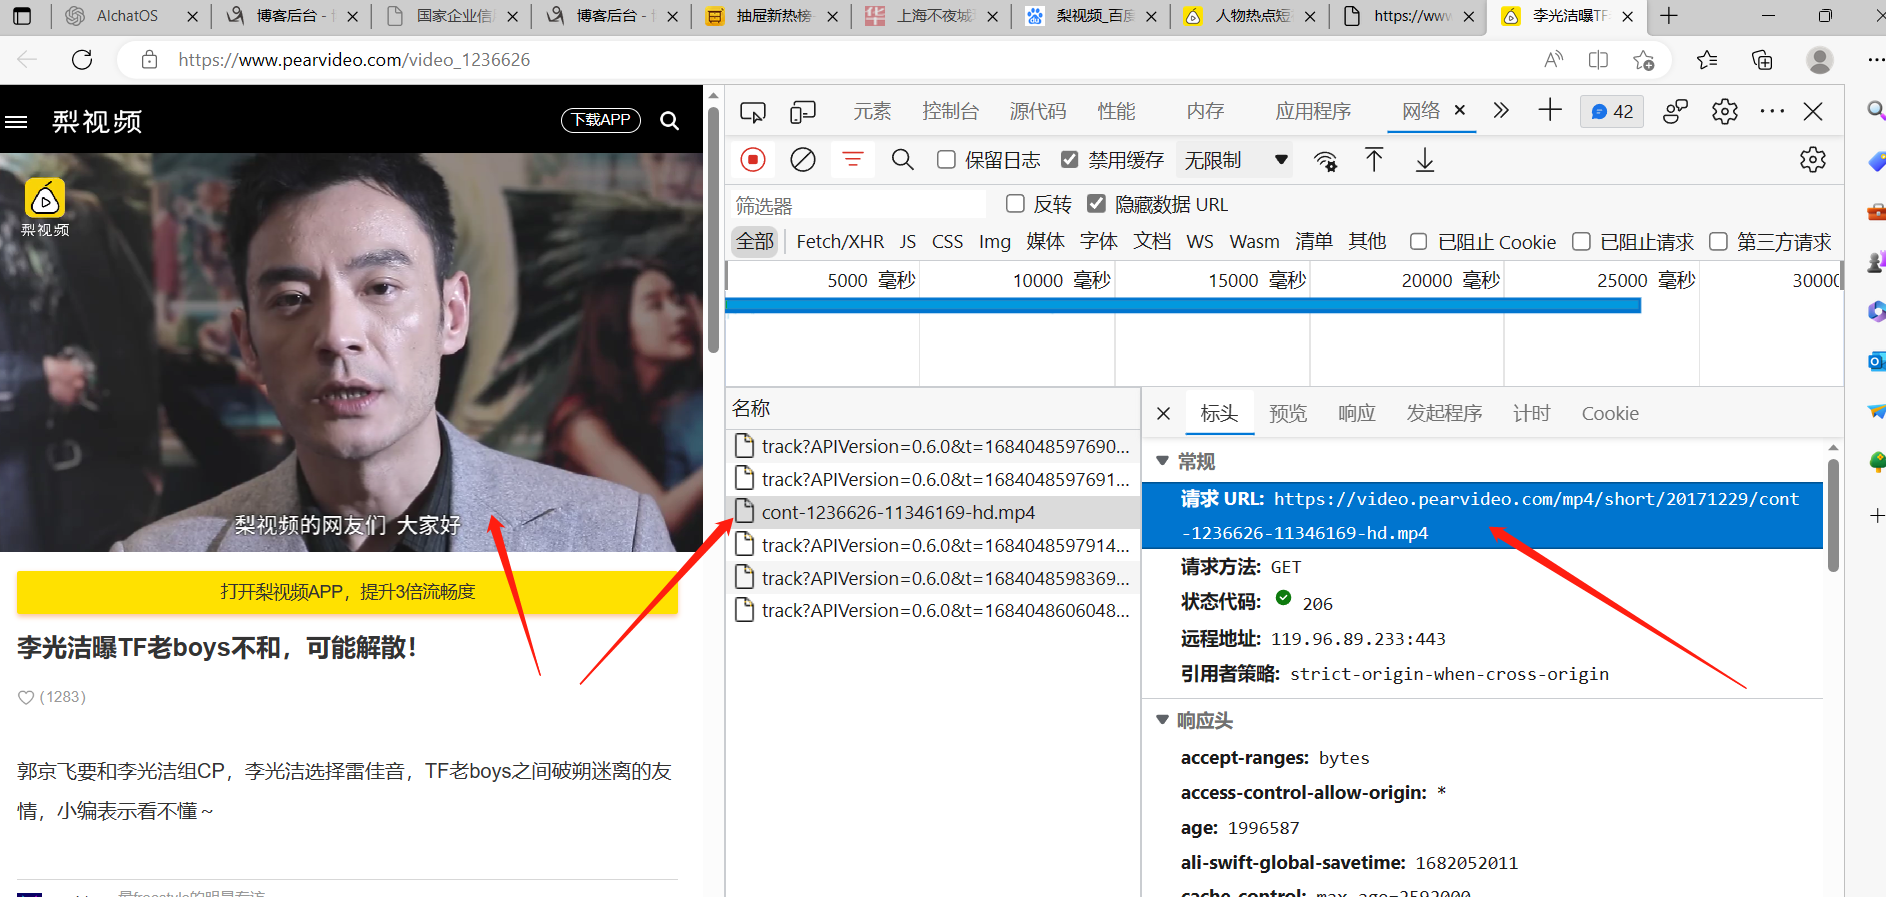The width and height of the screenshot is (1886, 897).
Task: Expand more DevTools tabs chevron
Action: pos(1501,111)
